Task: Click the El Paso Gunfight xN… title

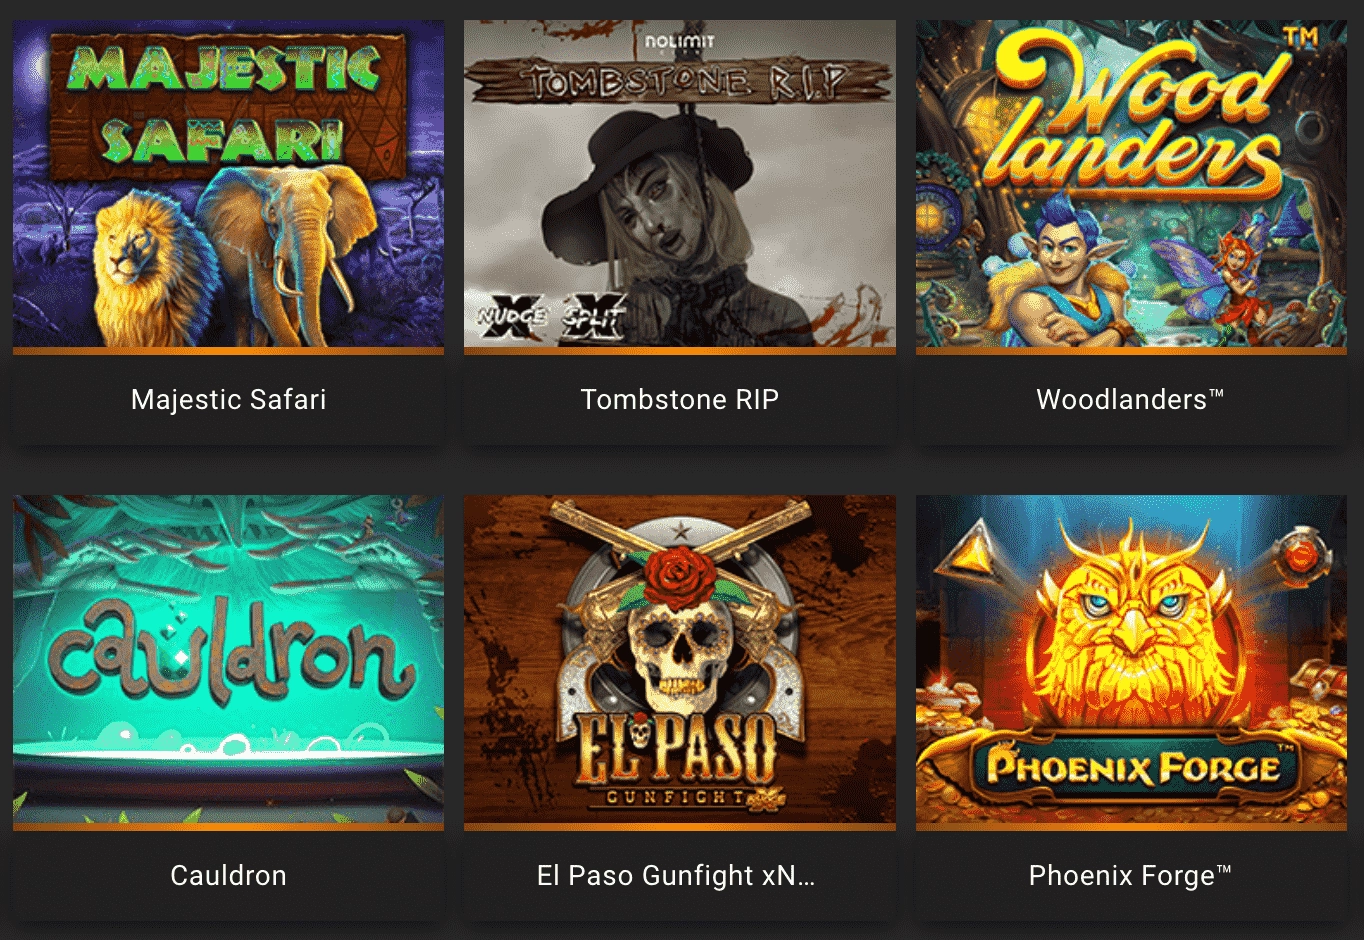Action: 676,876
